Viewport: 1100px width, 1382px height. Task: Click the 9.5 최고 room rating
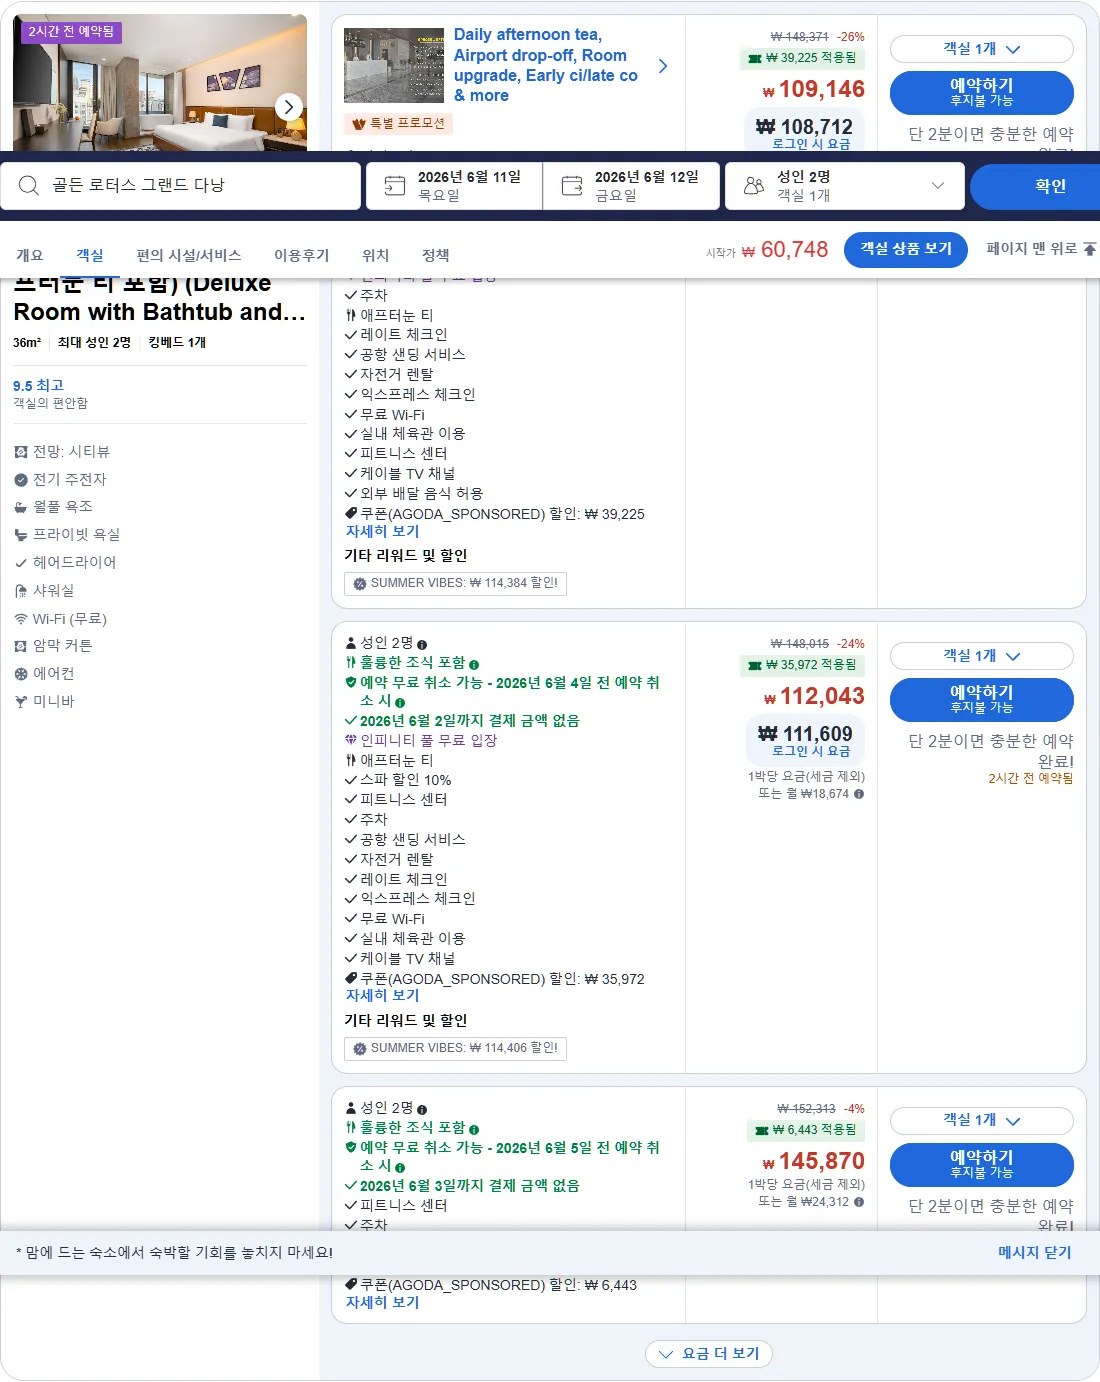pos(38,386)
